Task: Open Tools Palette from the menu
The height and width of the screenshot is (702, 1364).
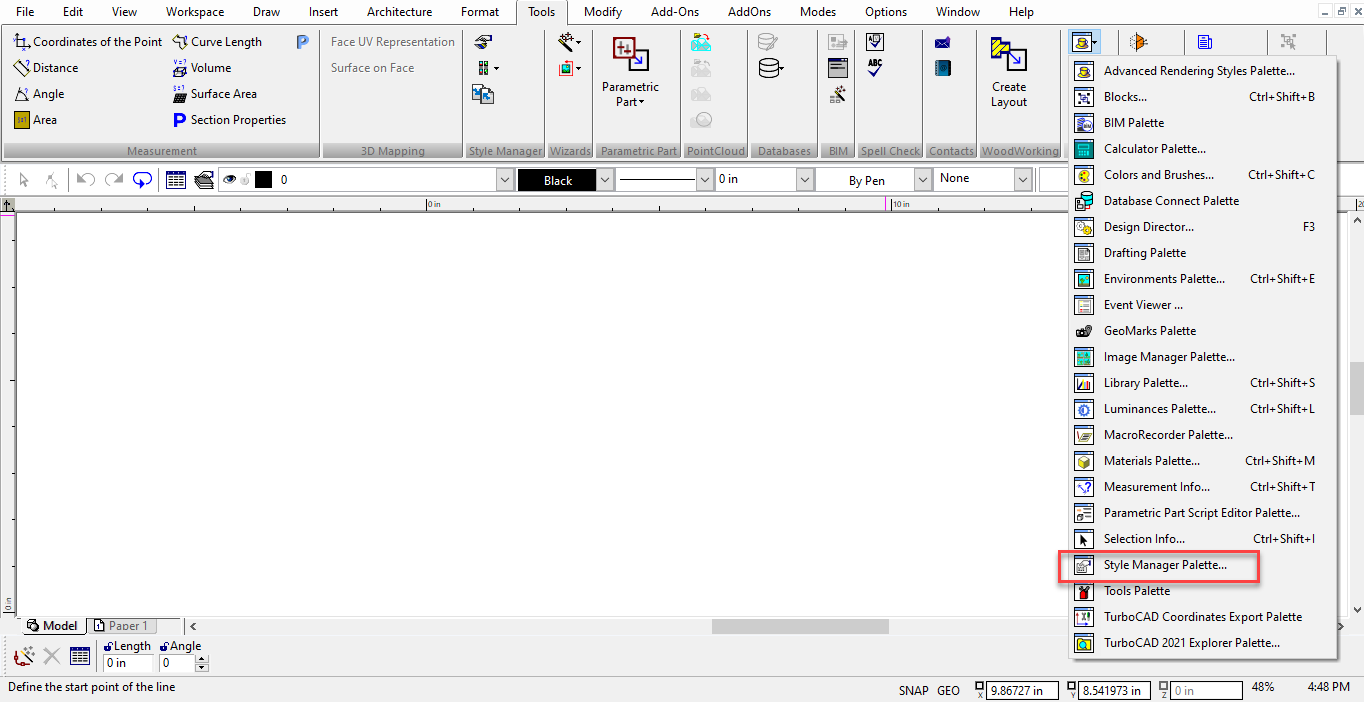Action: (1136, 591)
